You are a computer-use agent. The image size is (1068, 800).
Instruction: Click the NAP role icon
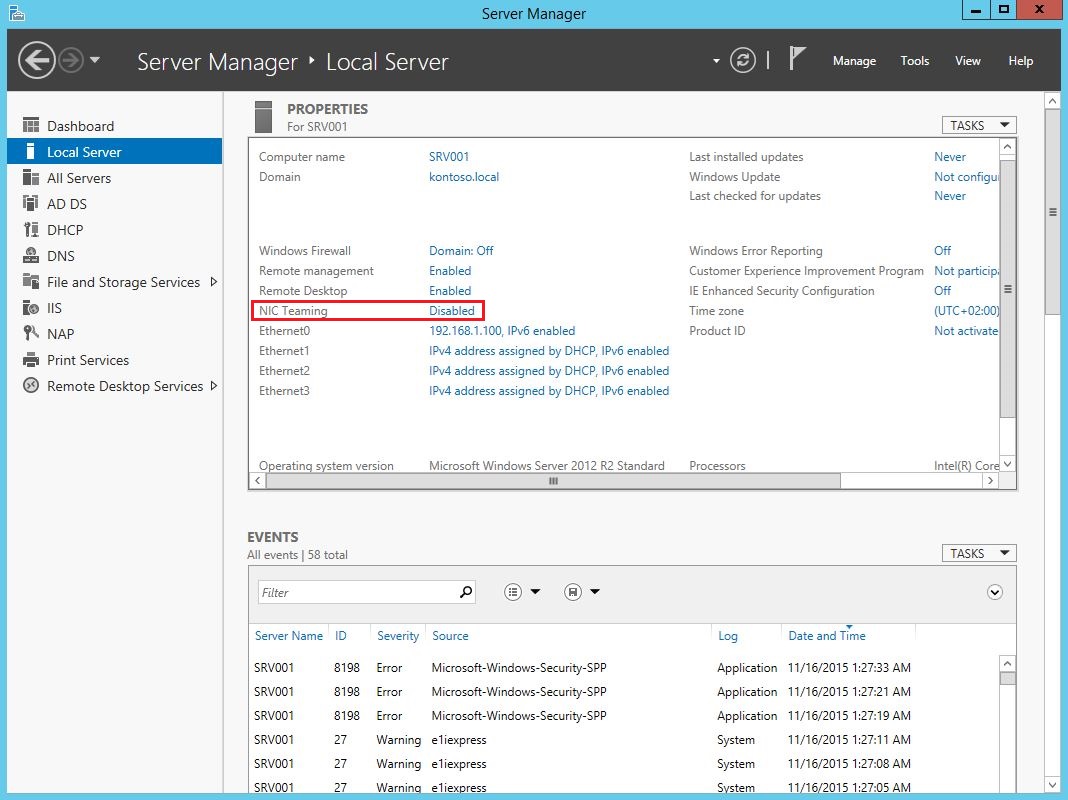[31, 334]
